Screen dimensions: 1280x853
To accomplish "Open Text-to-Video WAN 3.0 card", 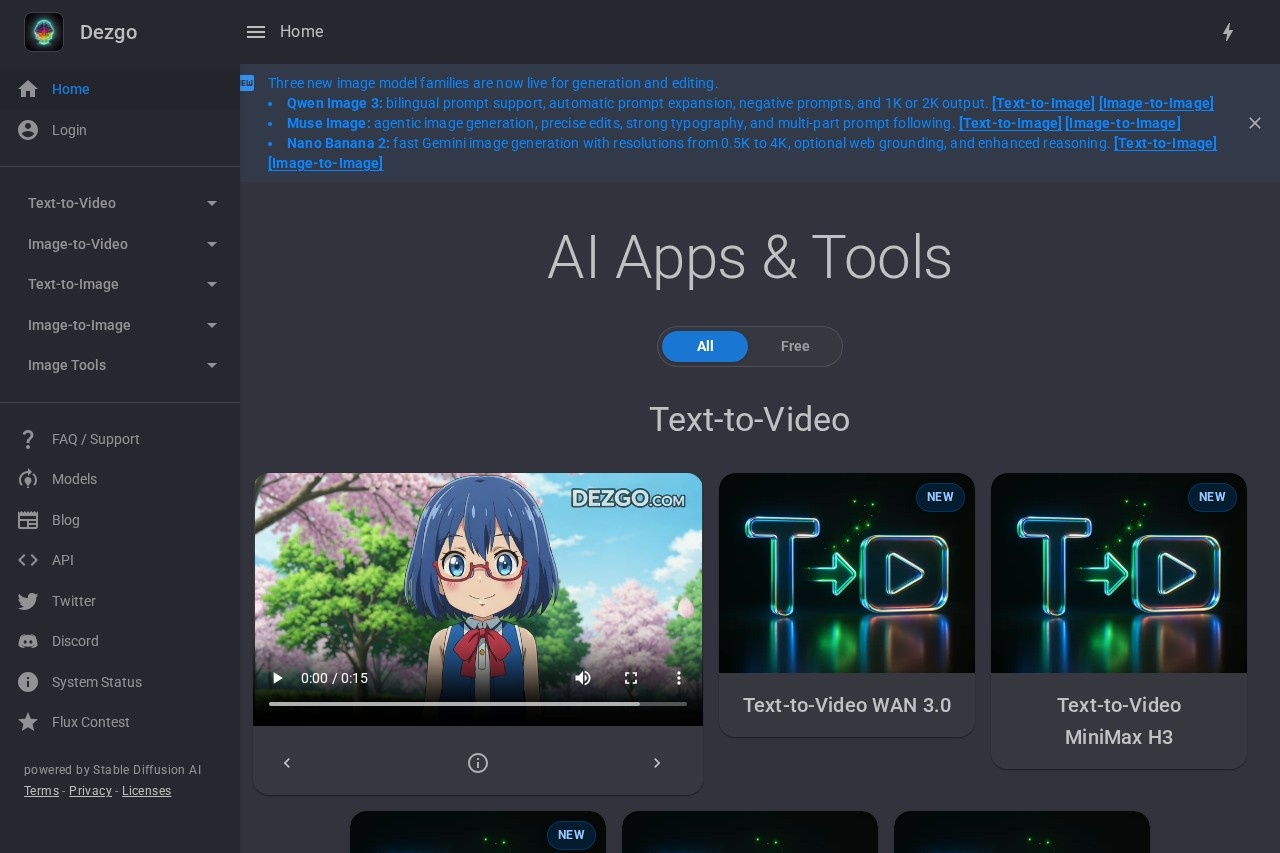I will [847, 605].
